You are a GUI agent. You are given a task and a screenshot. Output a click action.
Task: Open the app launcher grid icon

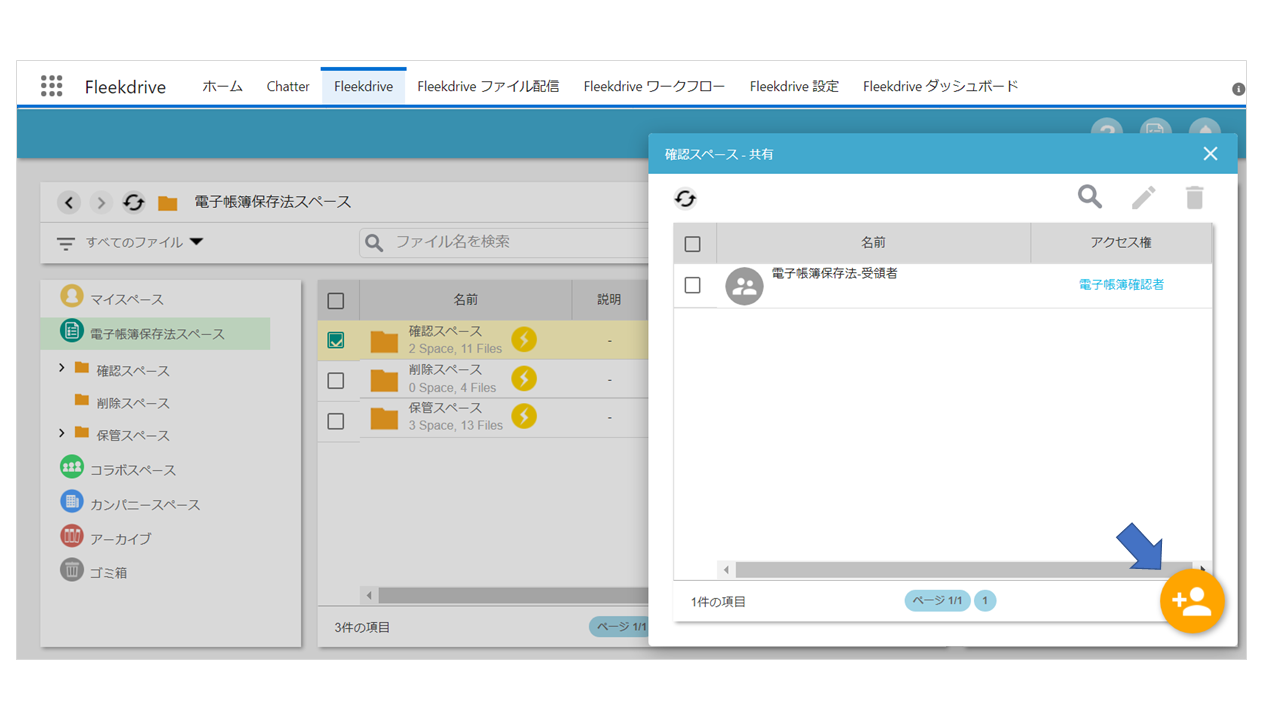pos(52,86)
